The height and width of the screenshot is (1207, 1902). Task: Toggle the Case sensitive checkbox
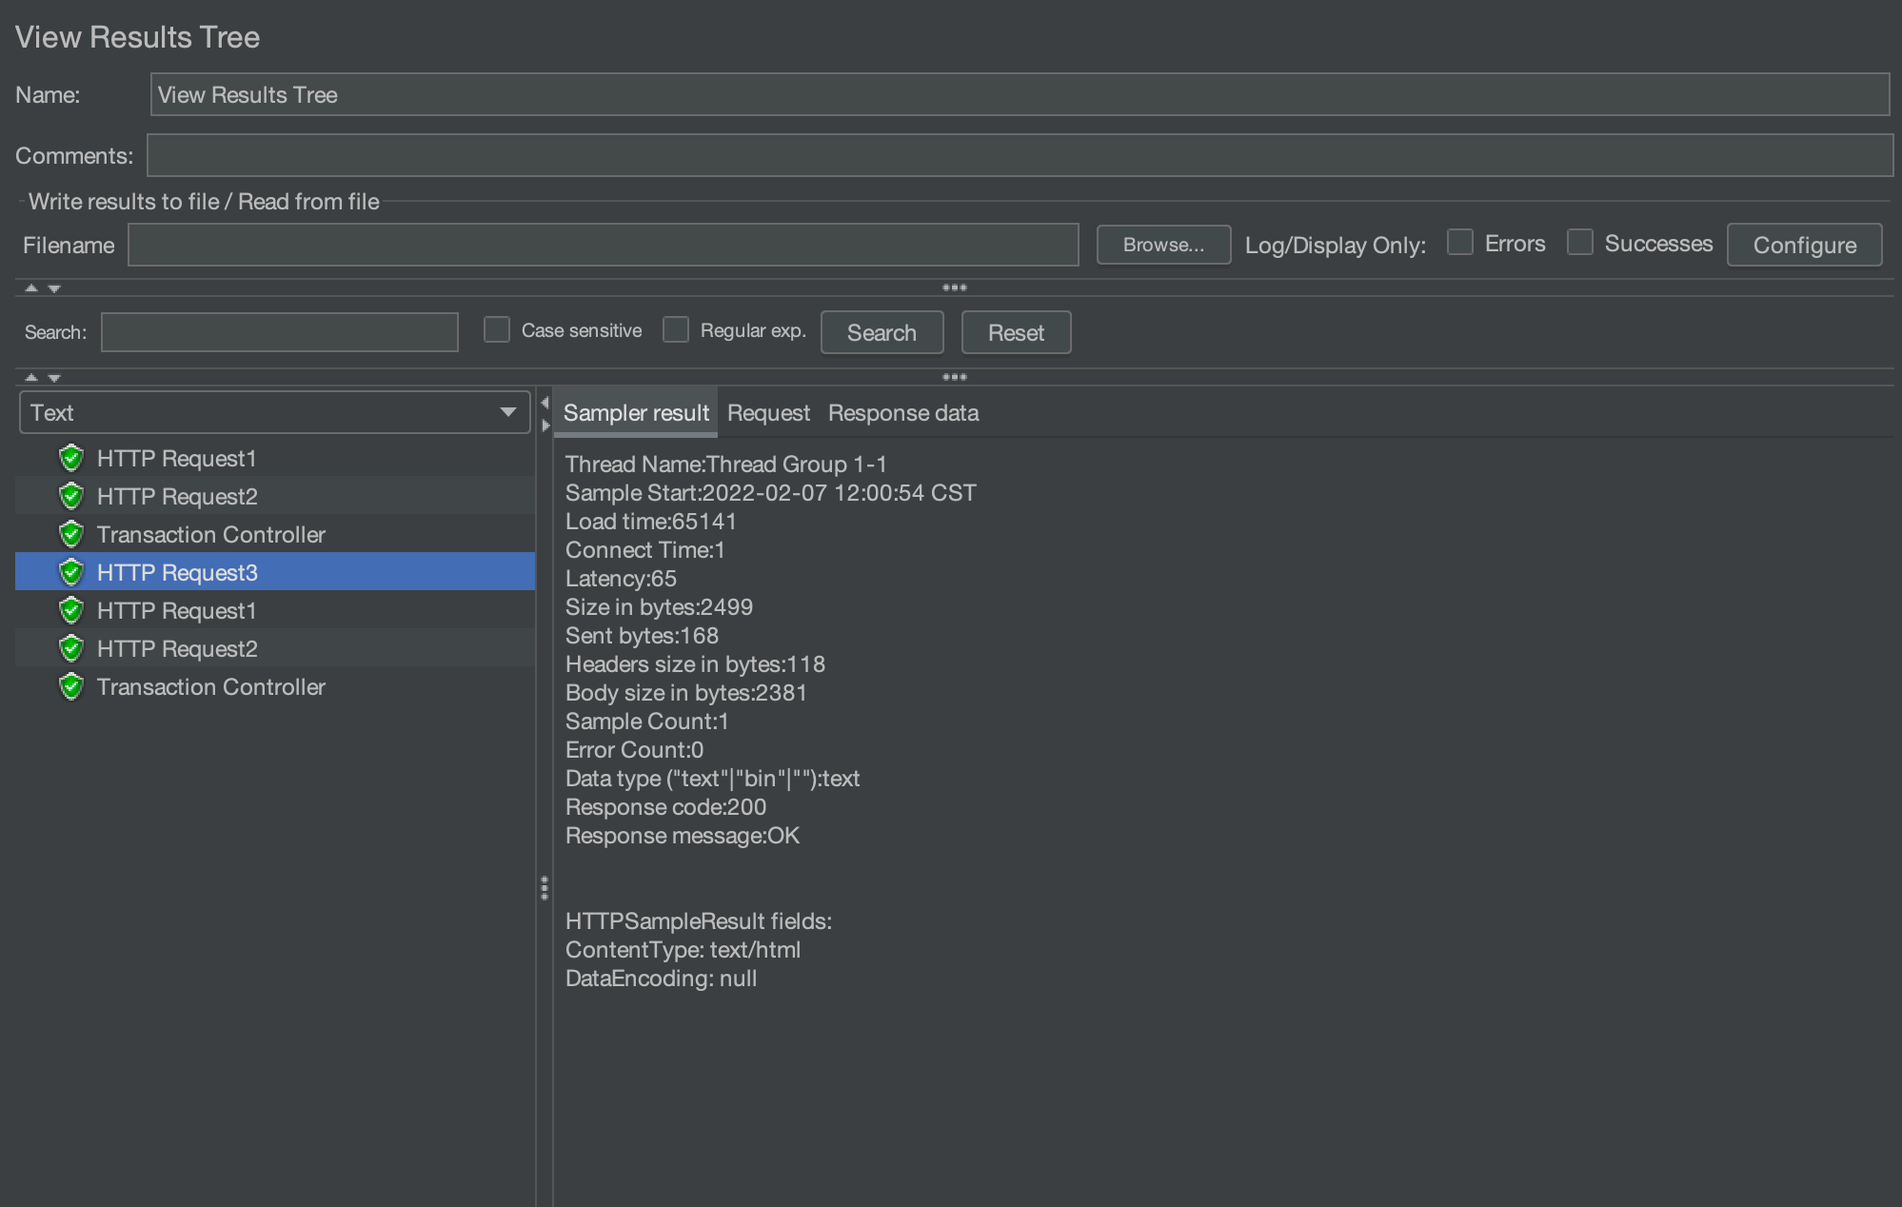click(497, 330)
